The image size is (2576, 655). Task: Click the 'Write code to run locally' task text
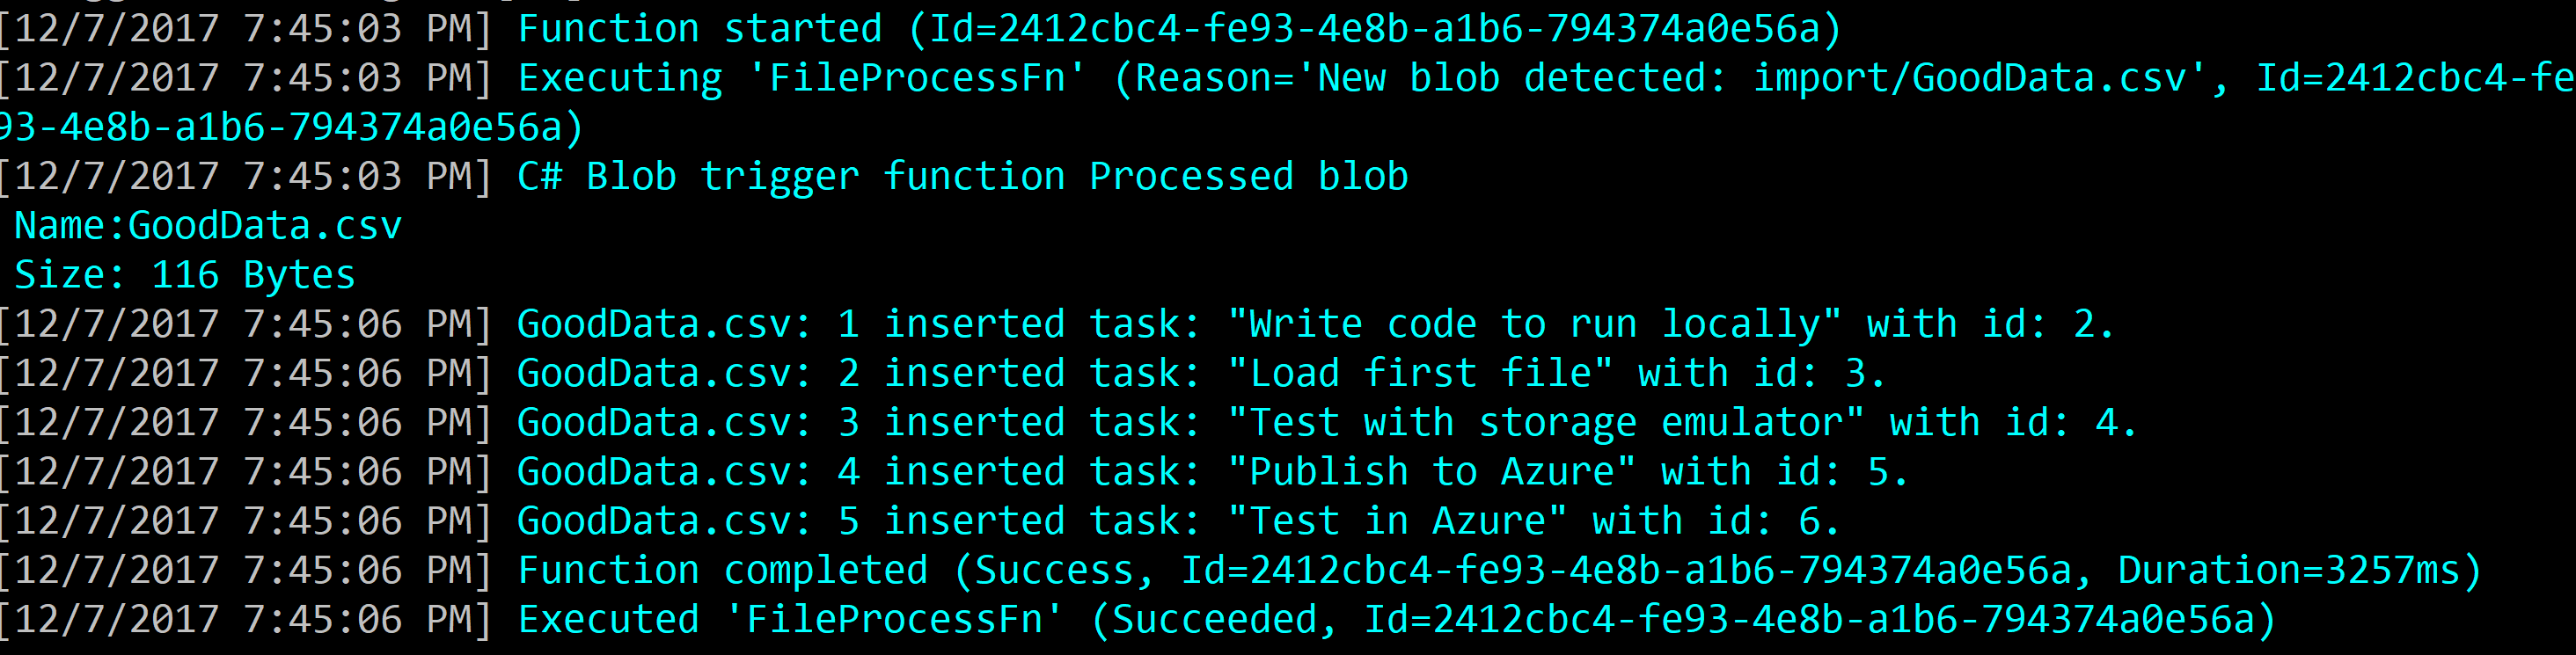pos(1534,324)
